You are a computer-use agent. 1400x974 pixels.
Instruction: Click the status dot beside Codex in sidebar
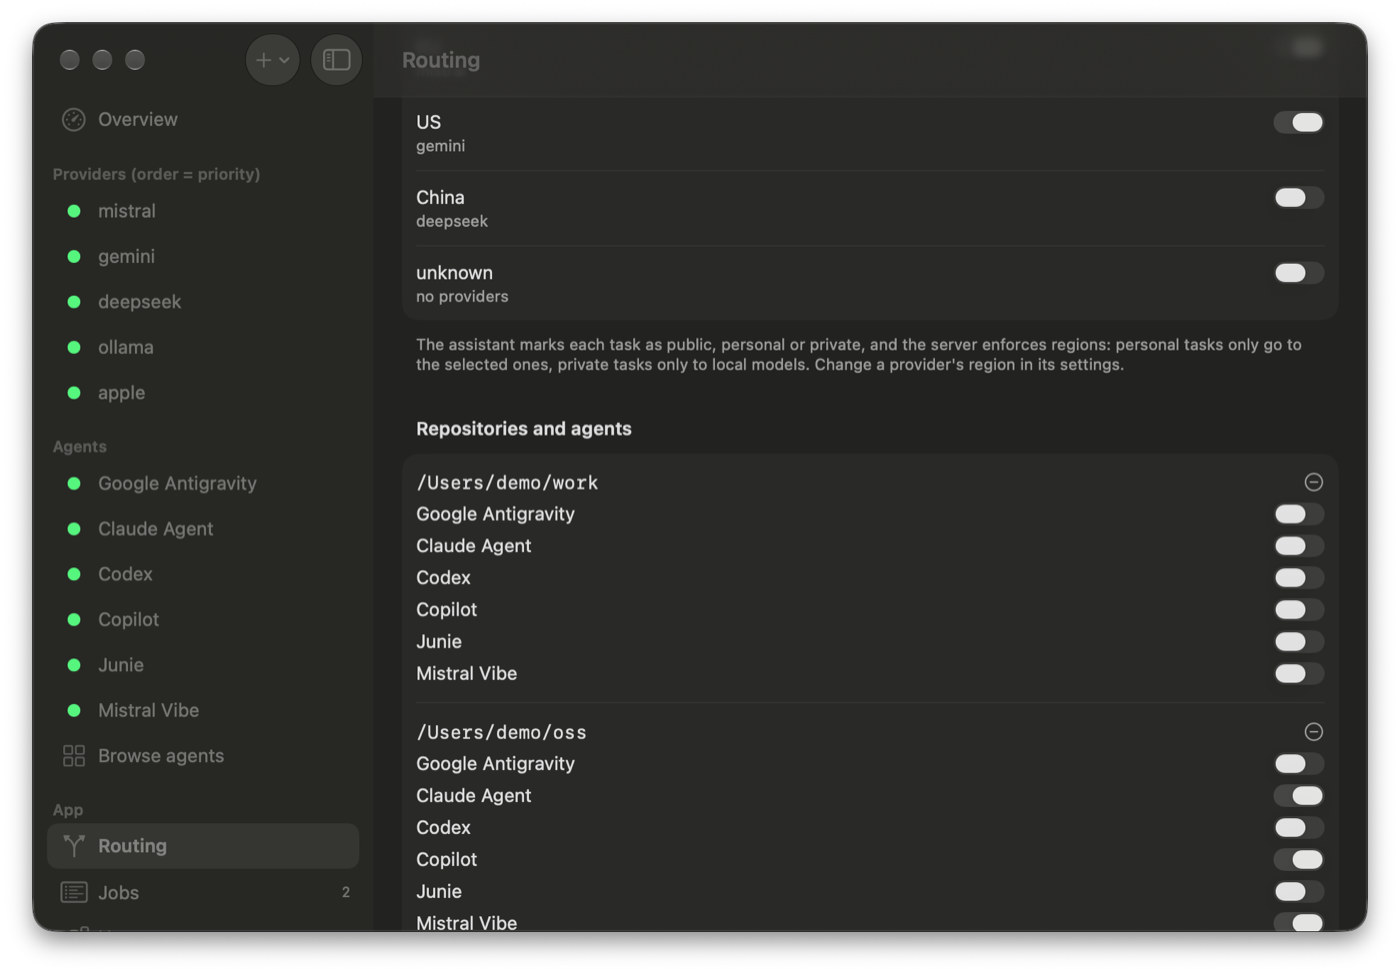coord(74,574)
